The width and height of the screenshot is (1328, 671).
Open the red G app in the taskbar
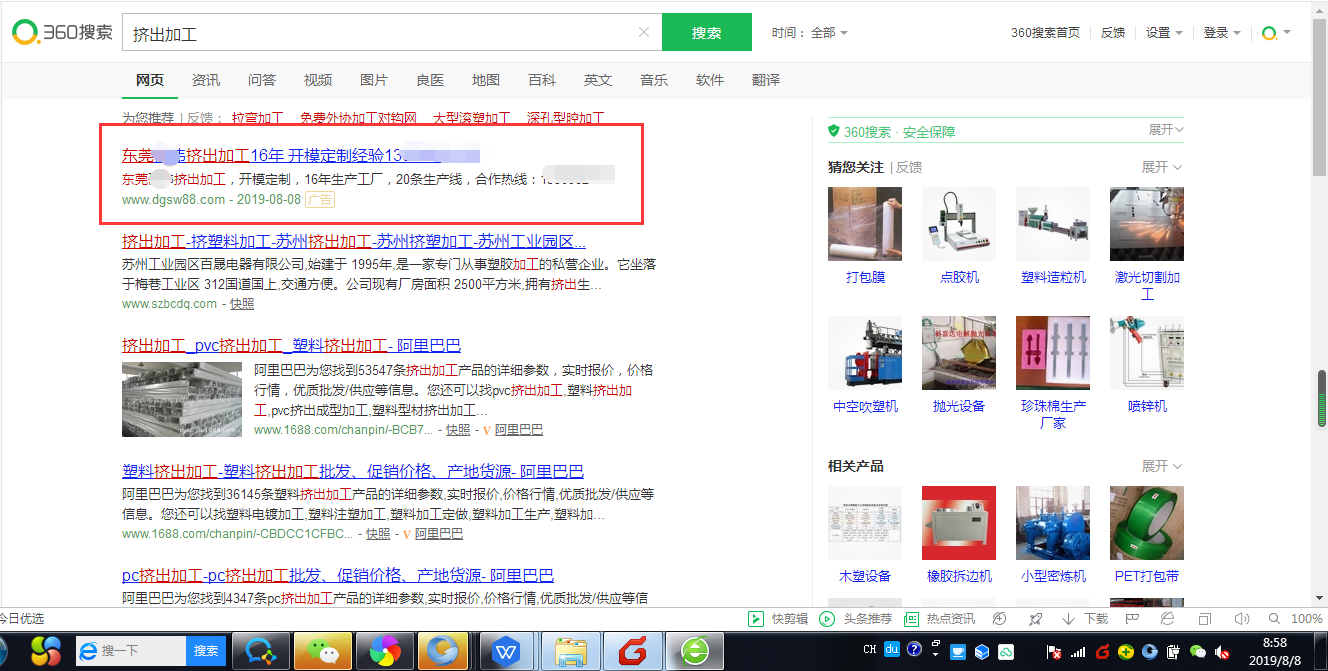[633, 651]
